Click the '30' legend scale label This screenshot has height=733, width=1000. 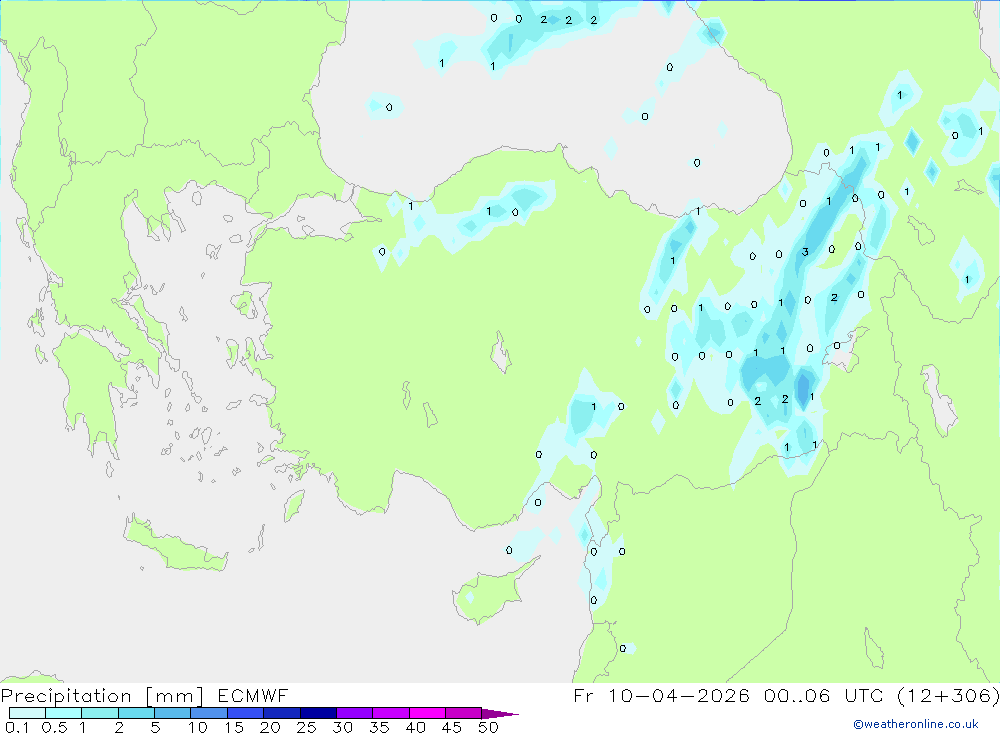click(x=343, y=727)
